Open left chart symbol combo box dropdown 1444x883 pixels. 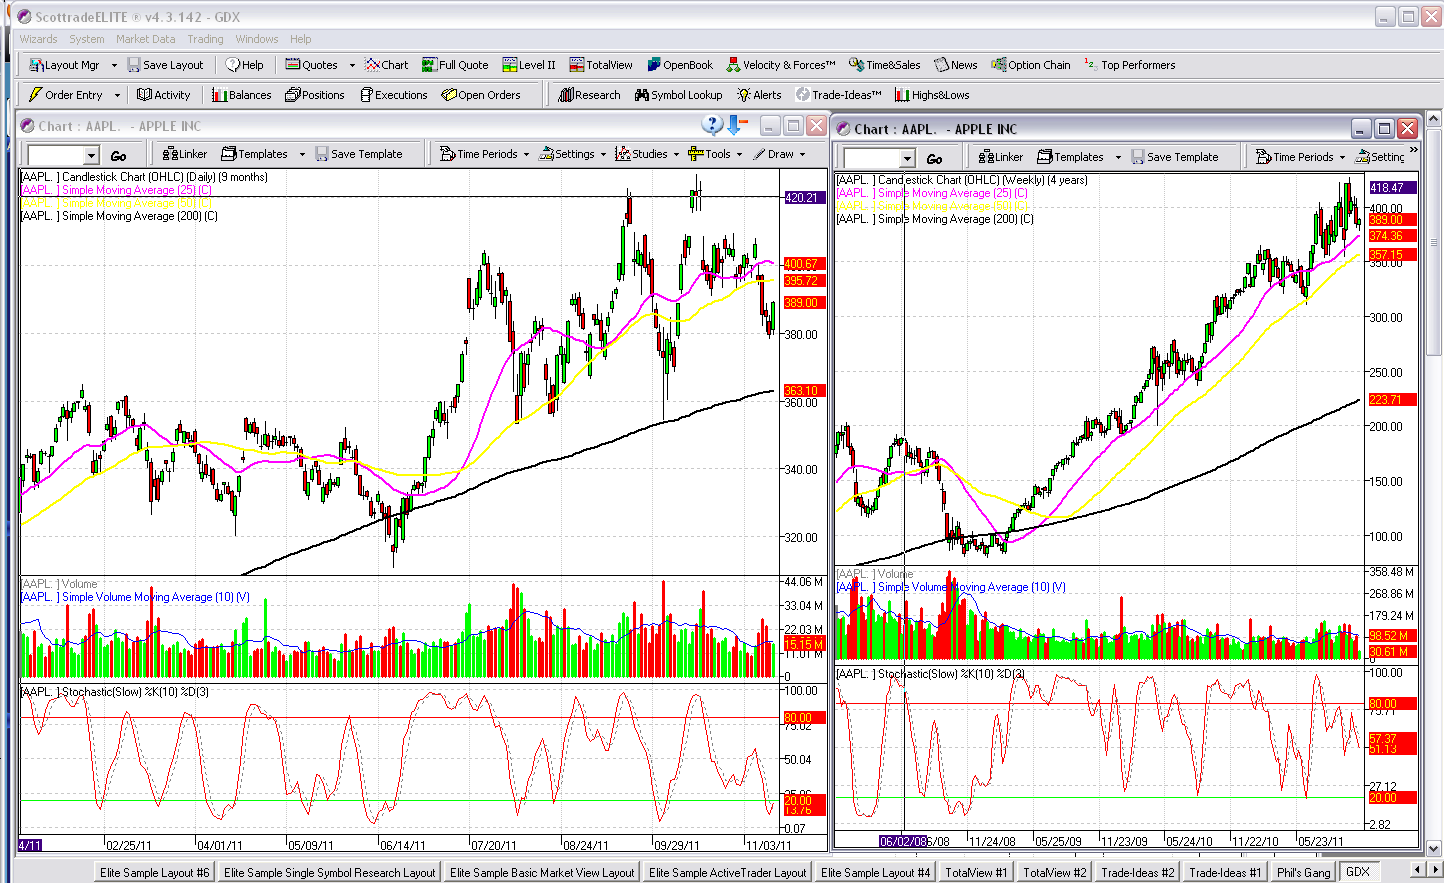pos(91,155)
